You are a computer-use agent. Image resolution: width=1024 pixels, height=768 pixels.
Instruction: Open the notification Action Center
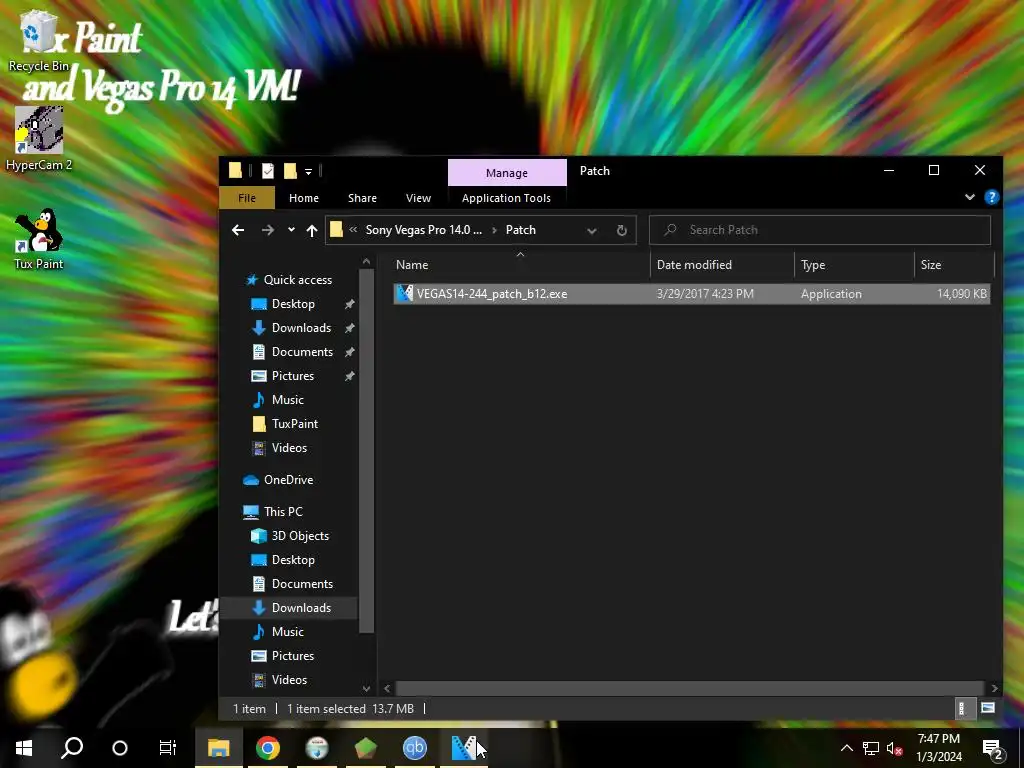[993, 750]
